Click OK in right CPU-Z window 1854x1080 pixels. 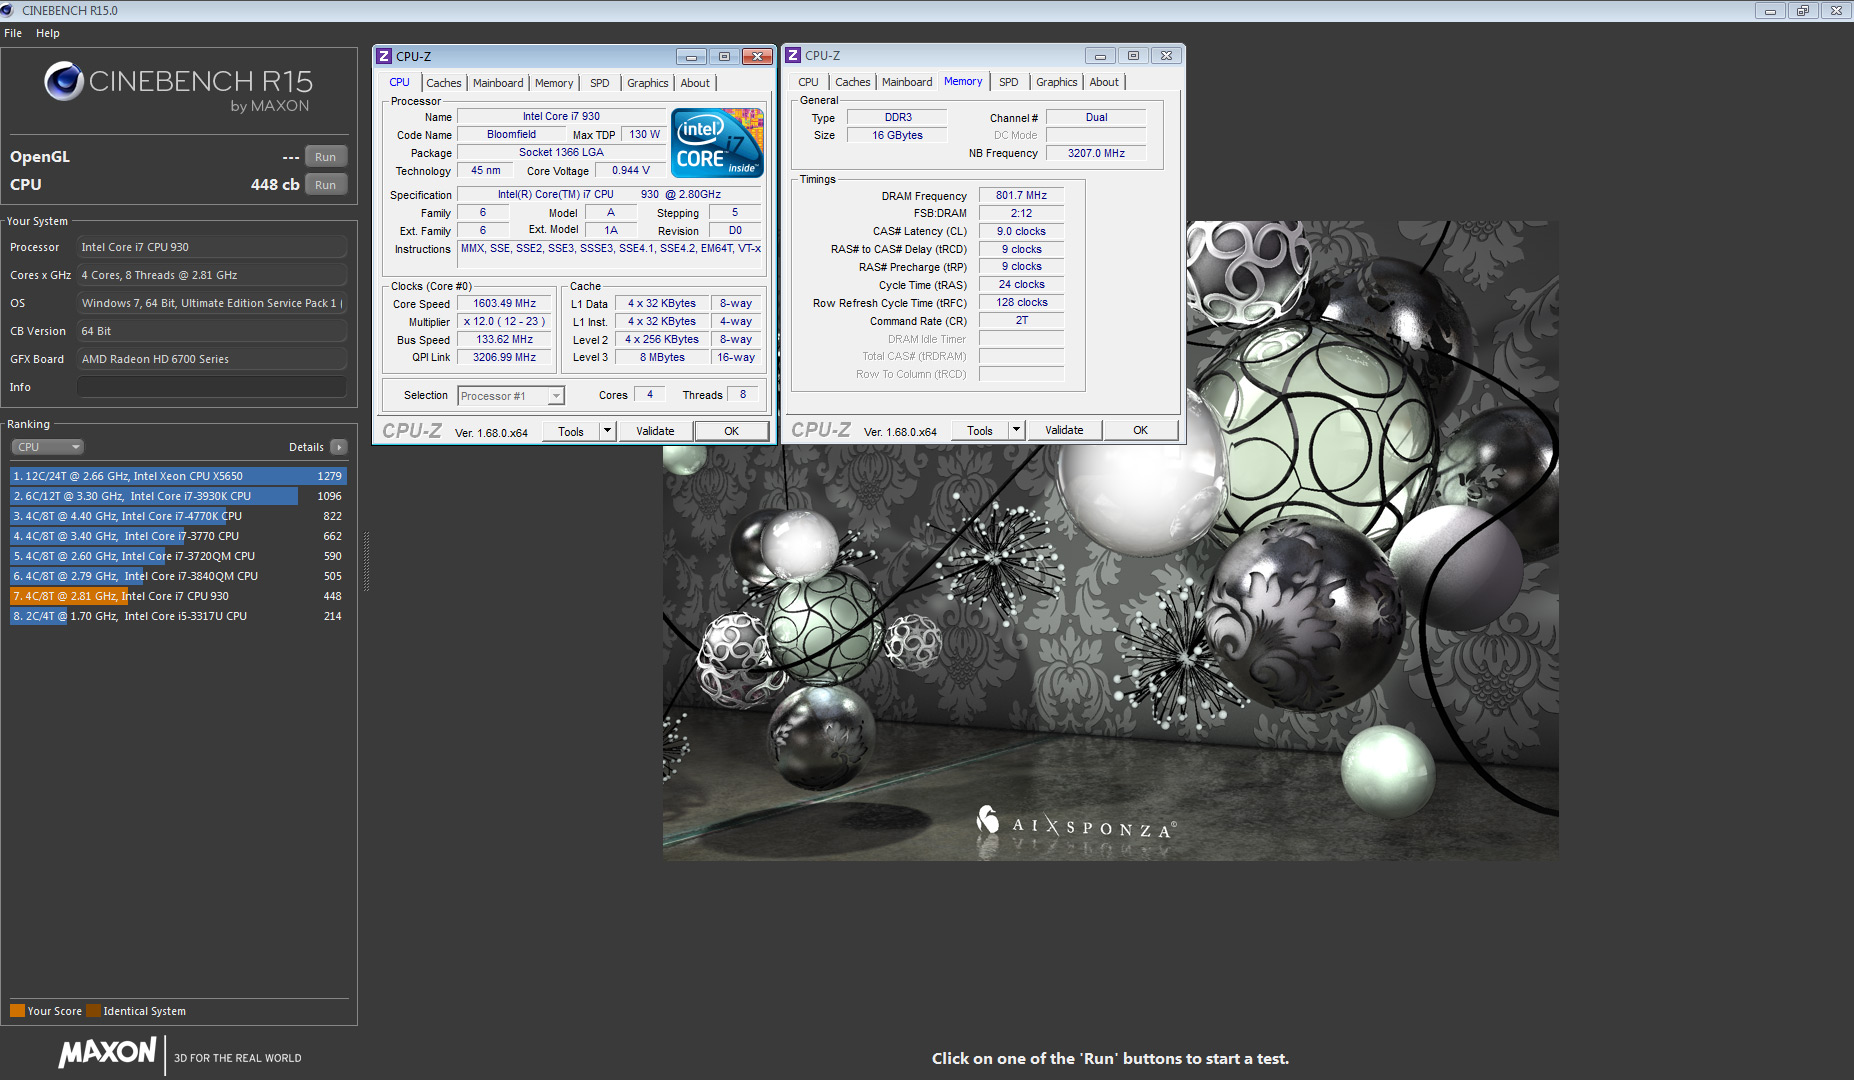click(1140, 430)
